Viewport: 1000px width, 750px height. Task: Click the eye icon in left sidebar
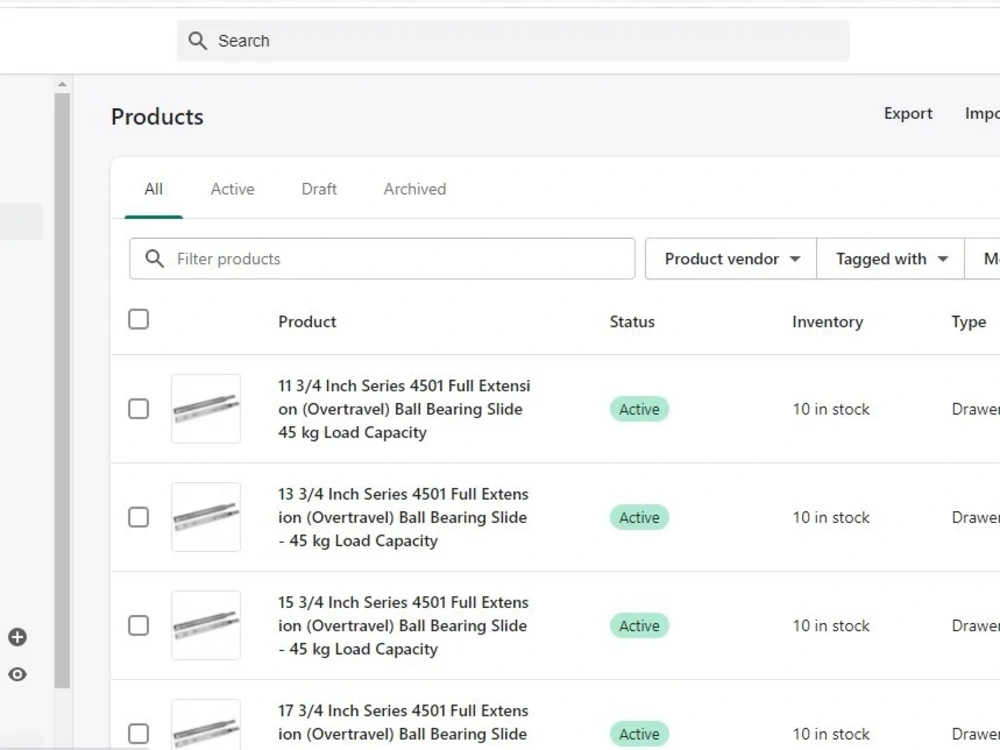point(17,674)
